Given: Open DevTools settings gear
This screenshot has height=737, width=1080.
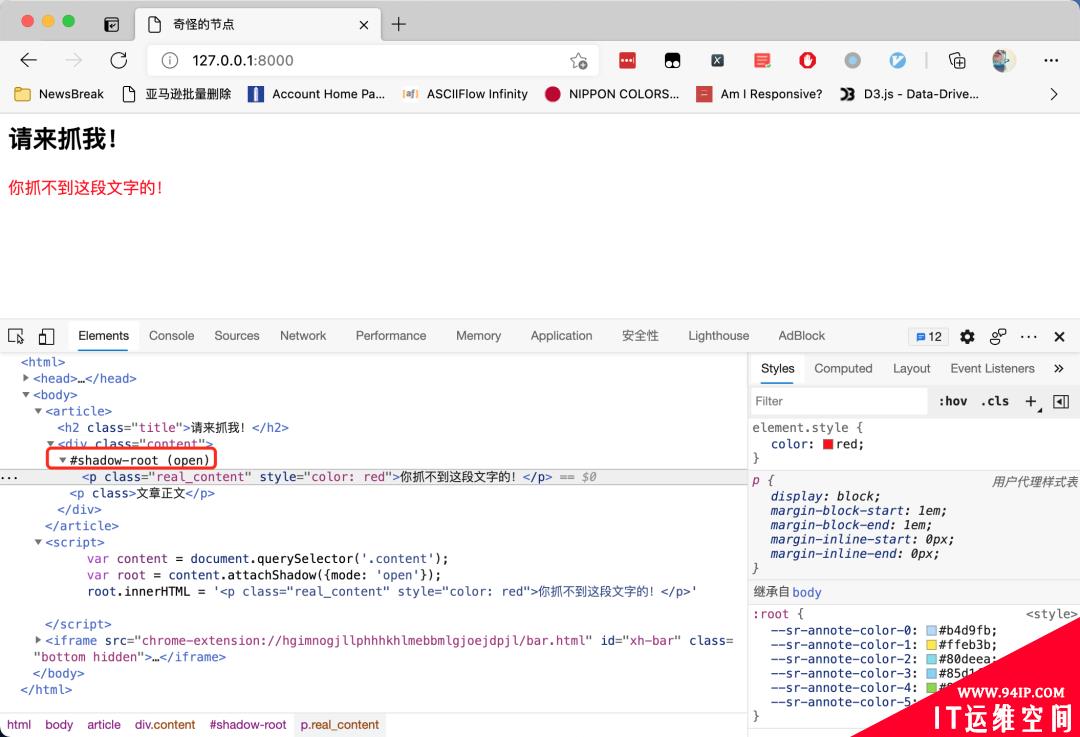Looking at the screenshot, I should (x=967, y=336).
